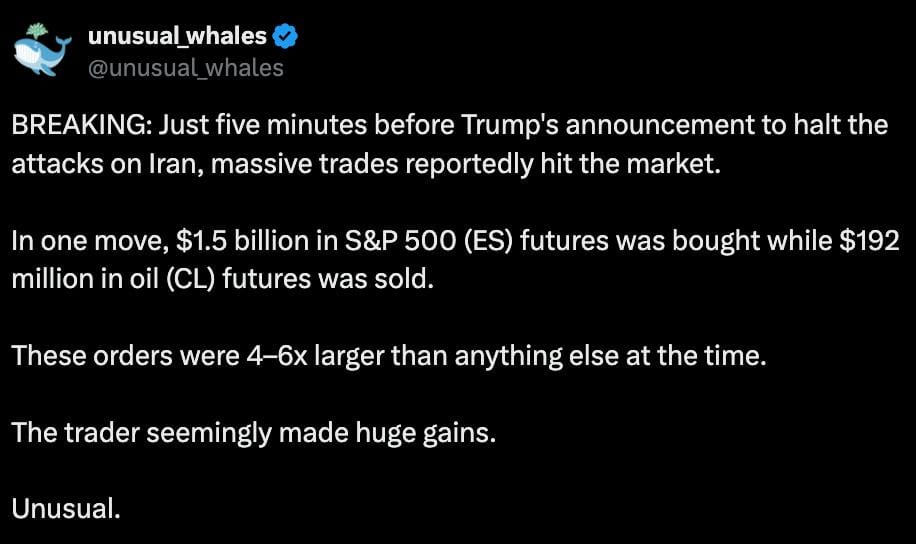Click the blue verified checkmark badge
The image size is (916, 544).
coord(285,36)
